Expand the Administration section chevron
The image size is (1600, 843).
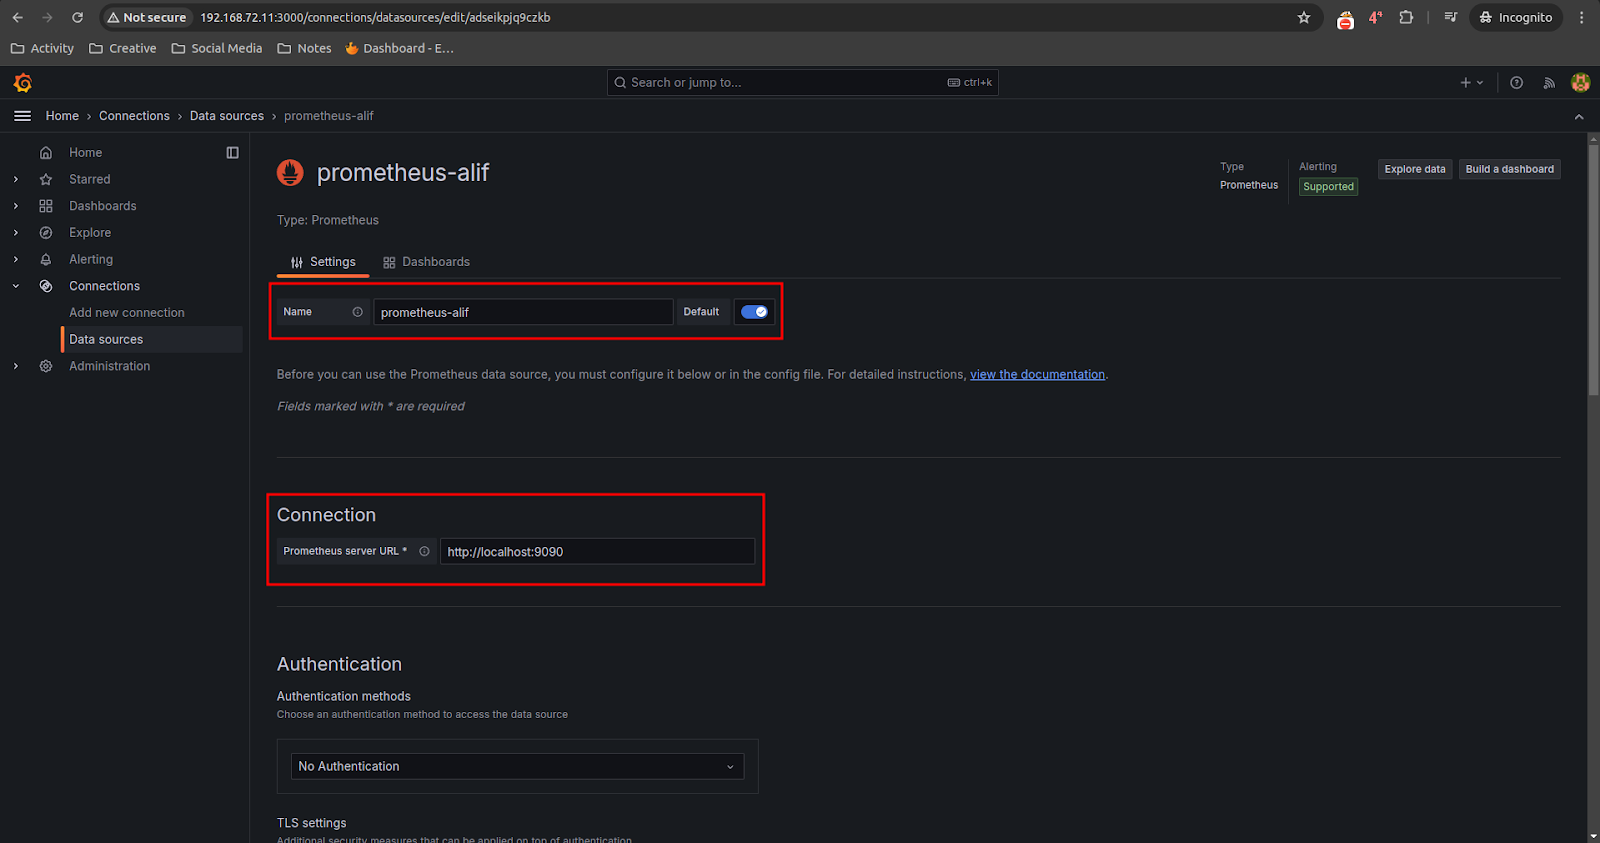[x=16, y=366]
